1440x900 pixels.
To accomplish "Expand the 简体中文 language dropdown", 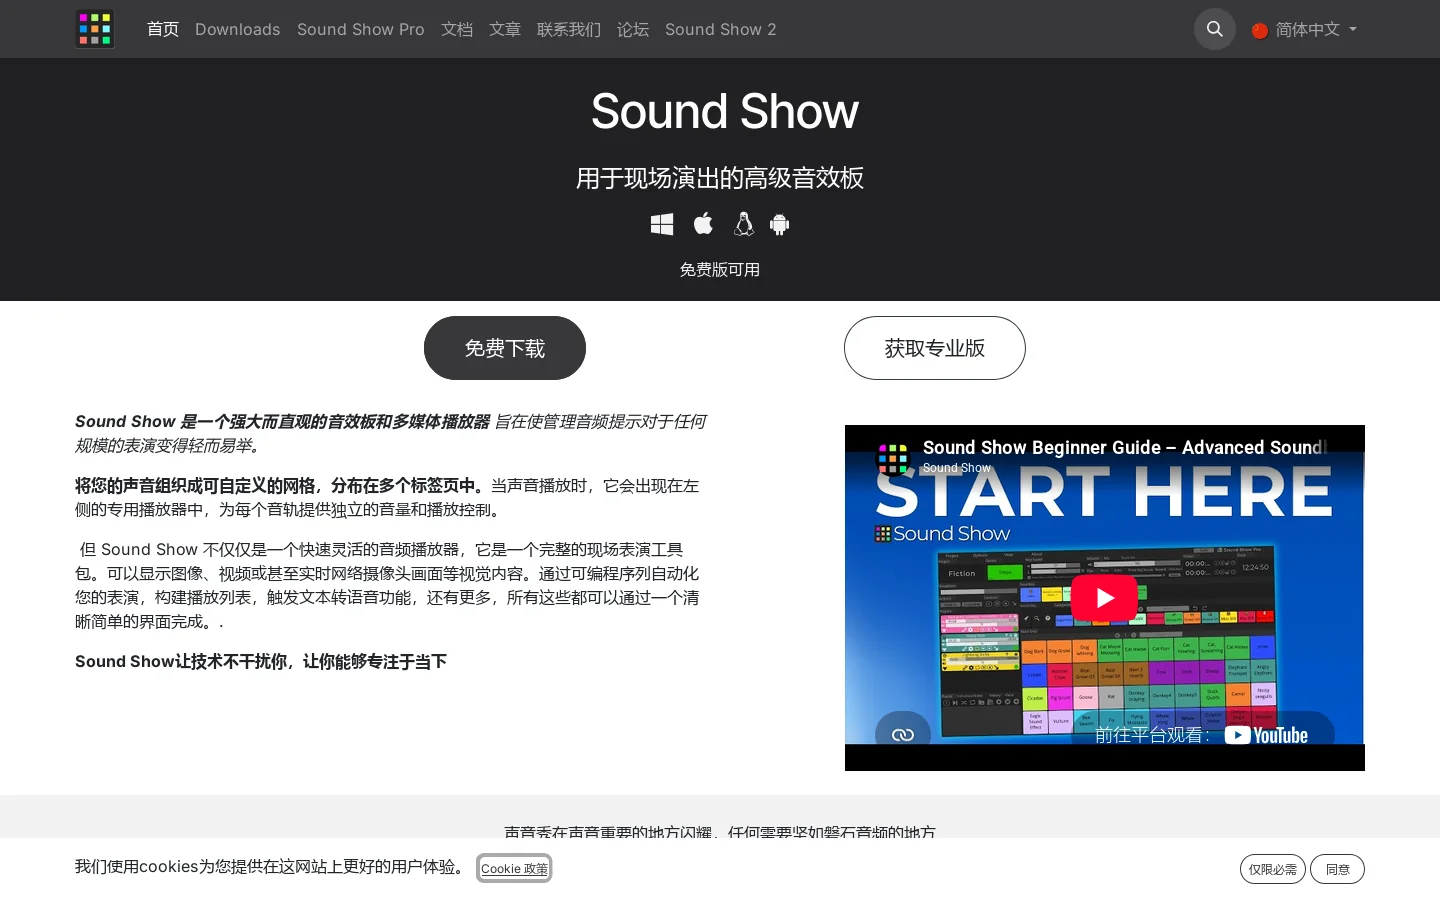I will click(x=1305, y=29).
